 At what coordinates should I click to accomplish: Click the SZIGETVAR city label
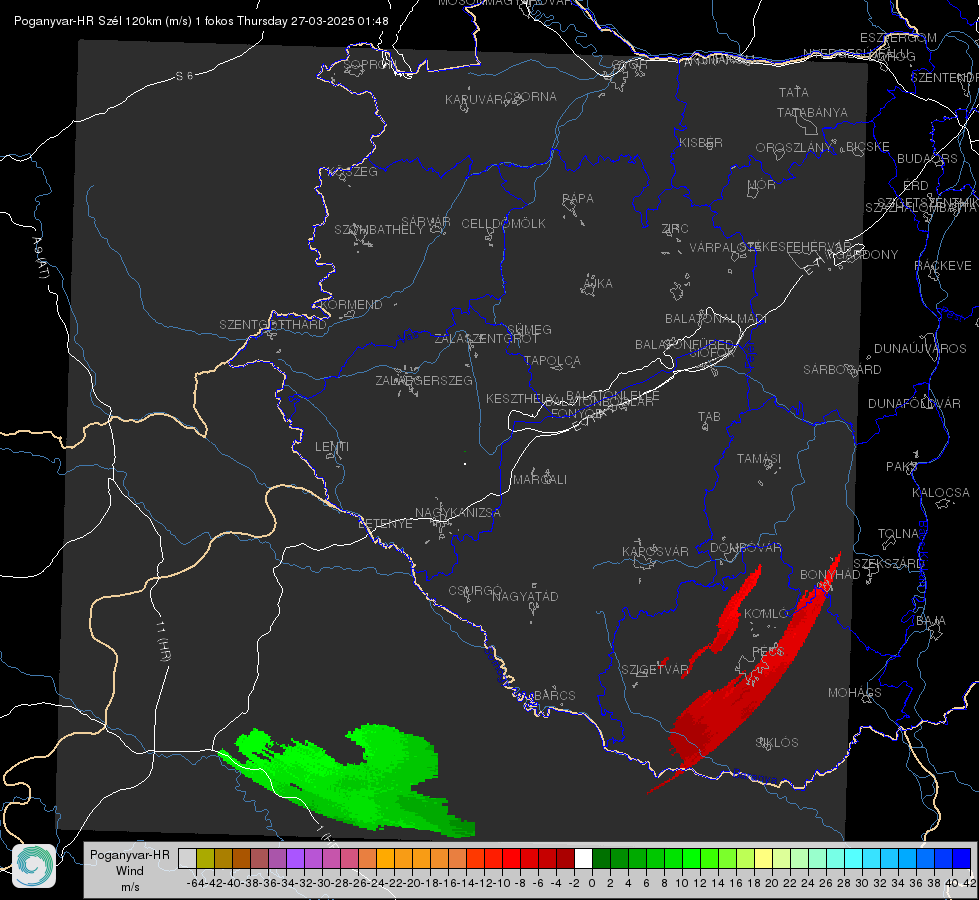click(654, 669)
